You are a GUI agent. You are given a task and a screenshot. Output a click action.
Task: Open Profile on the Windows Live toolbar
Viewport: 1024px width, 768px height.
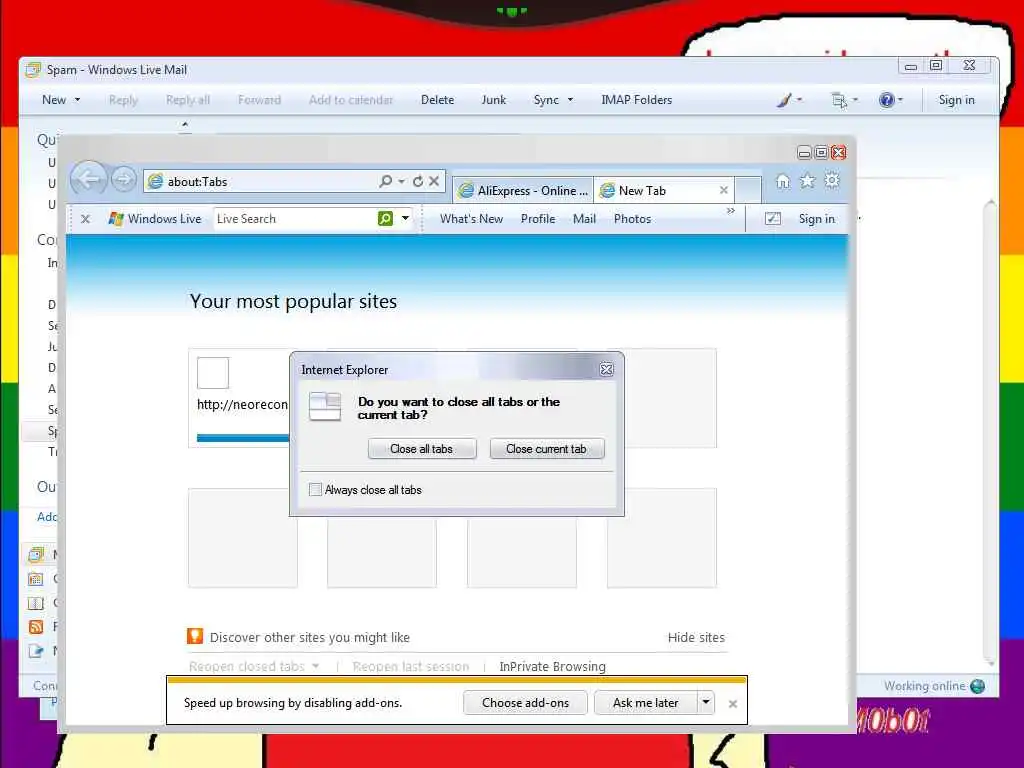[x=538, y=219]
